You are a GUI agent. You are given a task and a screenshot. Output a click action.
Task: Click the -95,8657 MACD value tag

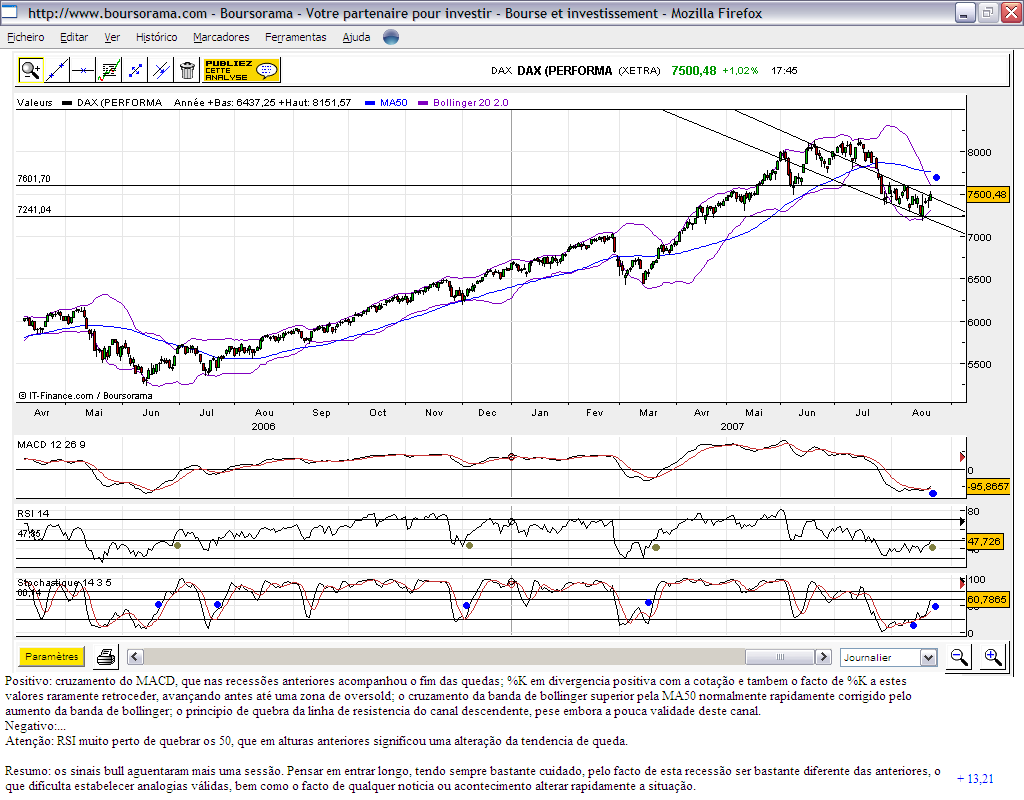coord(988,487)
